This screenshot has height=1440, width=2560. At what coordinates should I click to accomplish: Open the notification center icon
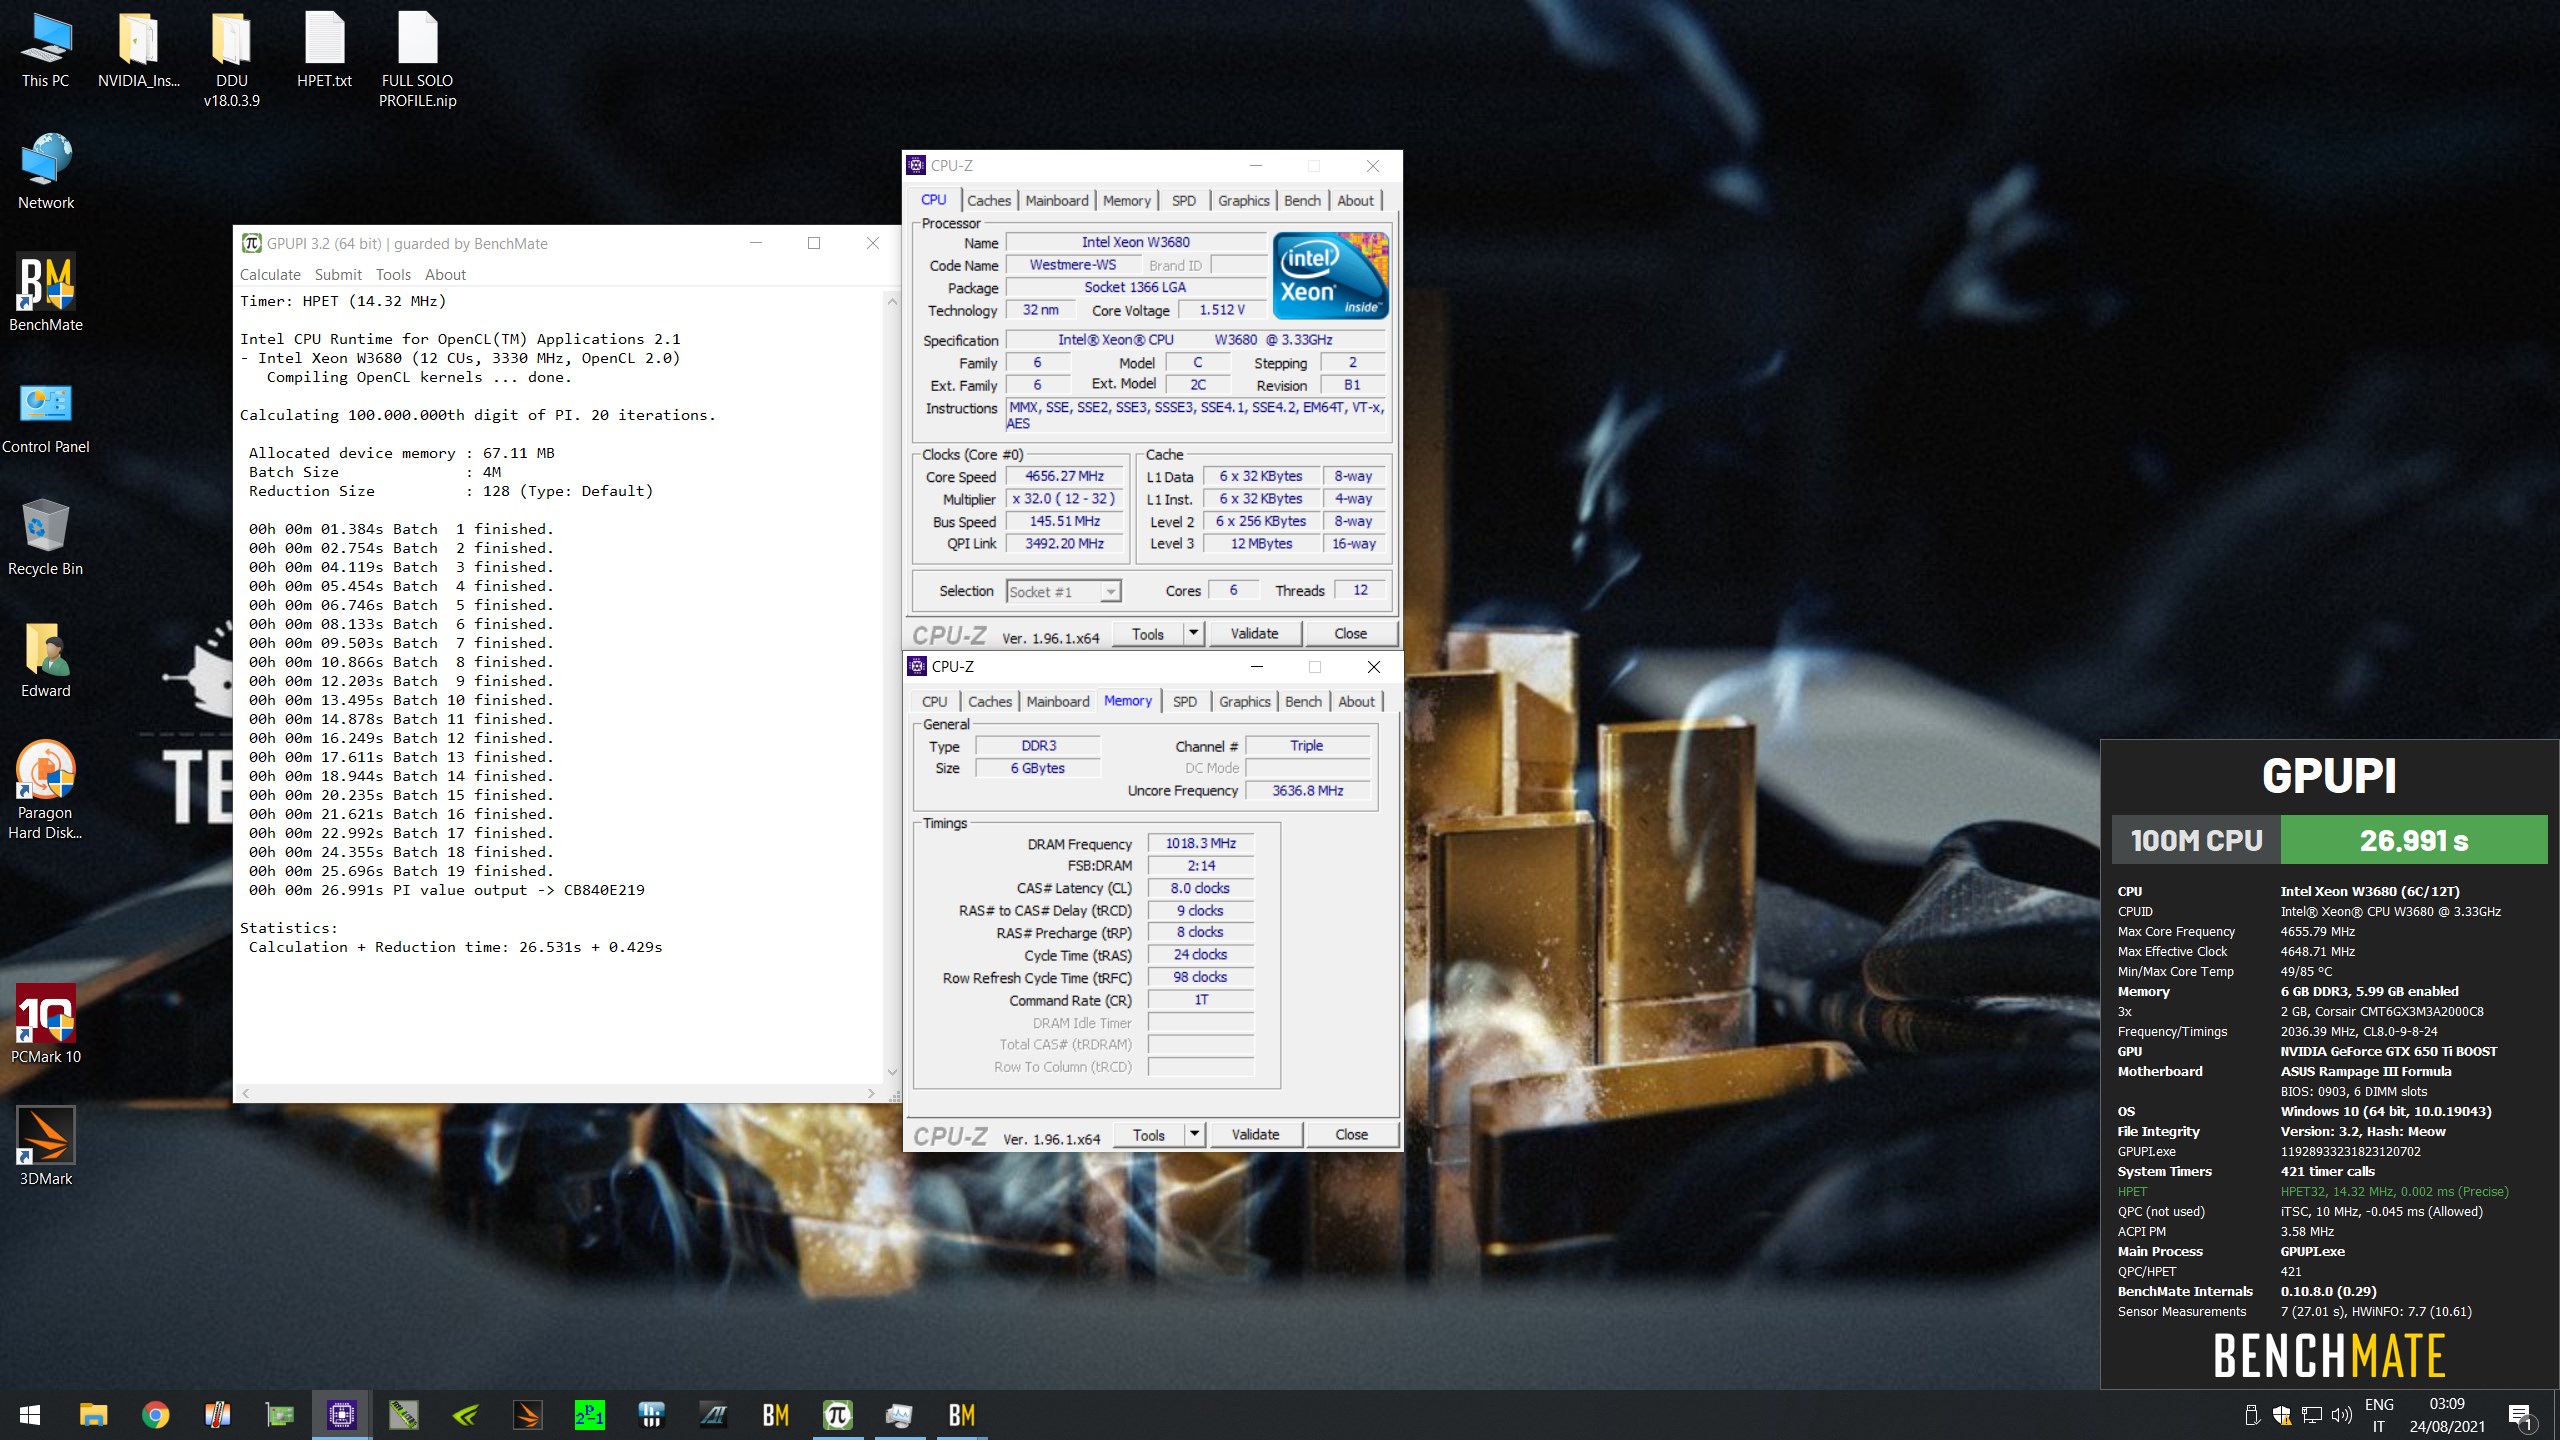click(2521, 1415)
